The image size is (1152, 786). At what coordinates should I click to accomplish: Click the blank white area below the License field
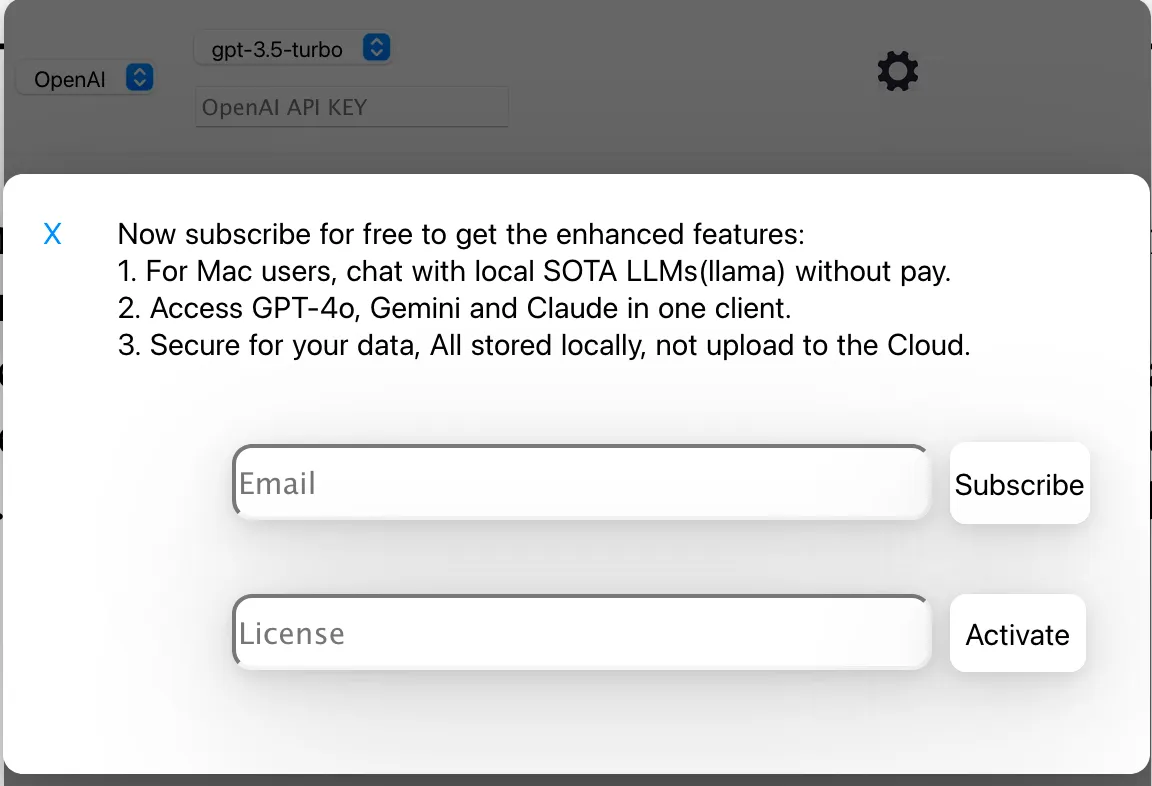[580, 725]
